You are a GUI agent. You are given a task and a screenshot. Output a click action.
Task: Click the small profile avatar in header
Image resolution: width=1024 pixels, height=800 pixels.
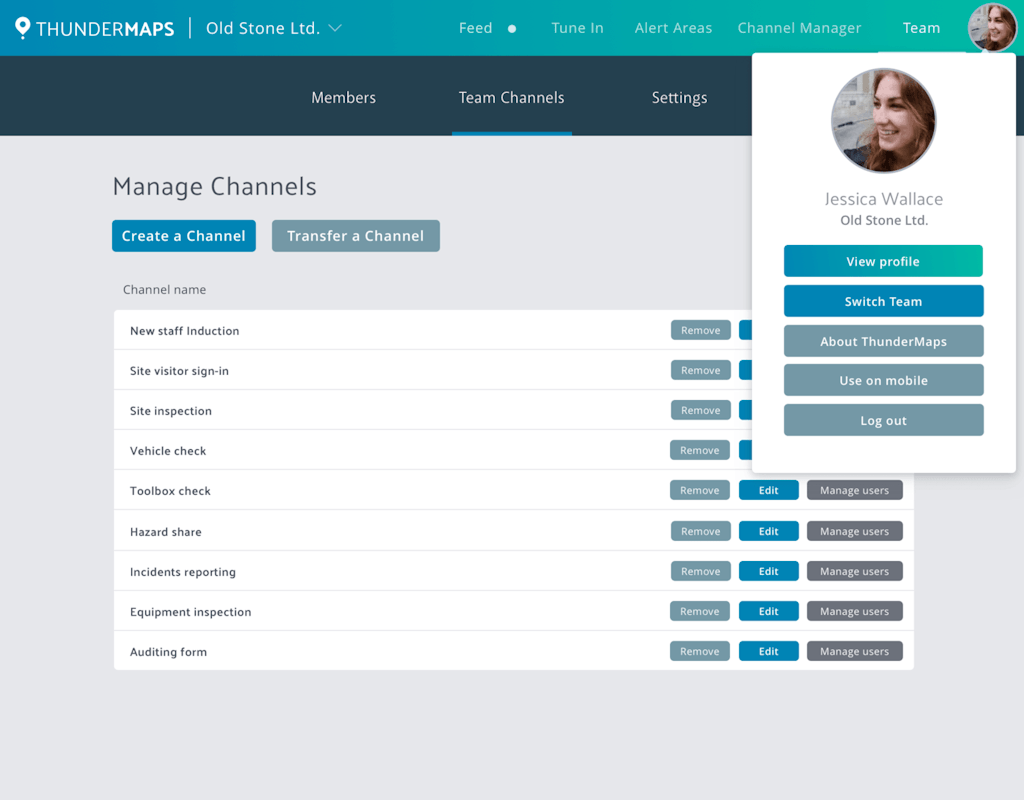click(992, 27)
